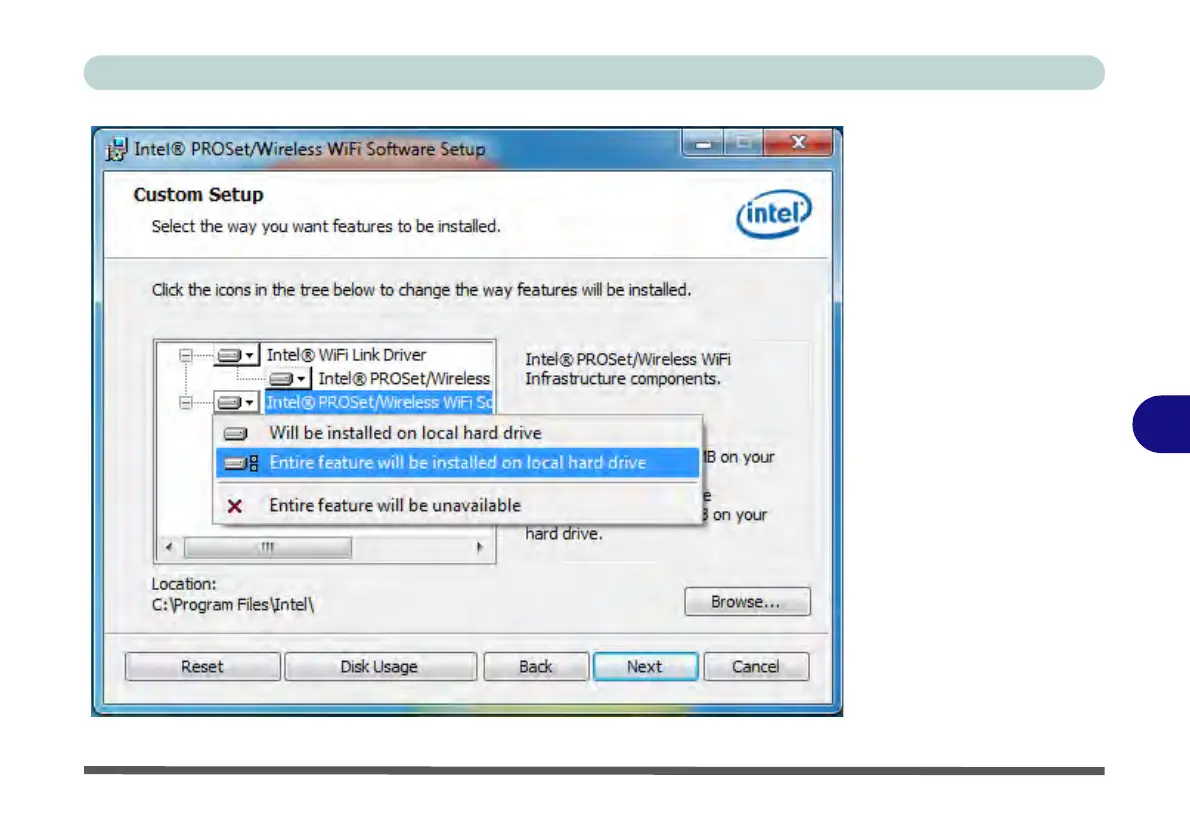This screenshot has height=838, width=1190.
Task: Select the Intel WiFi Link Driver tree item
Action: pos(346,355)
